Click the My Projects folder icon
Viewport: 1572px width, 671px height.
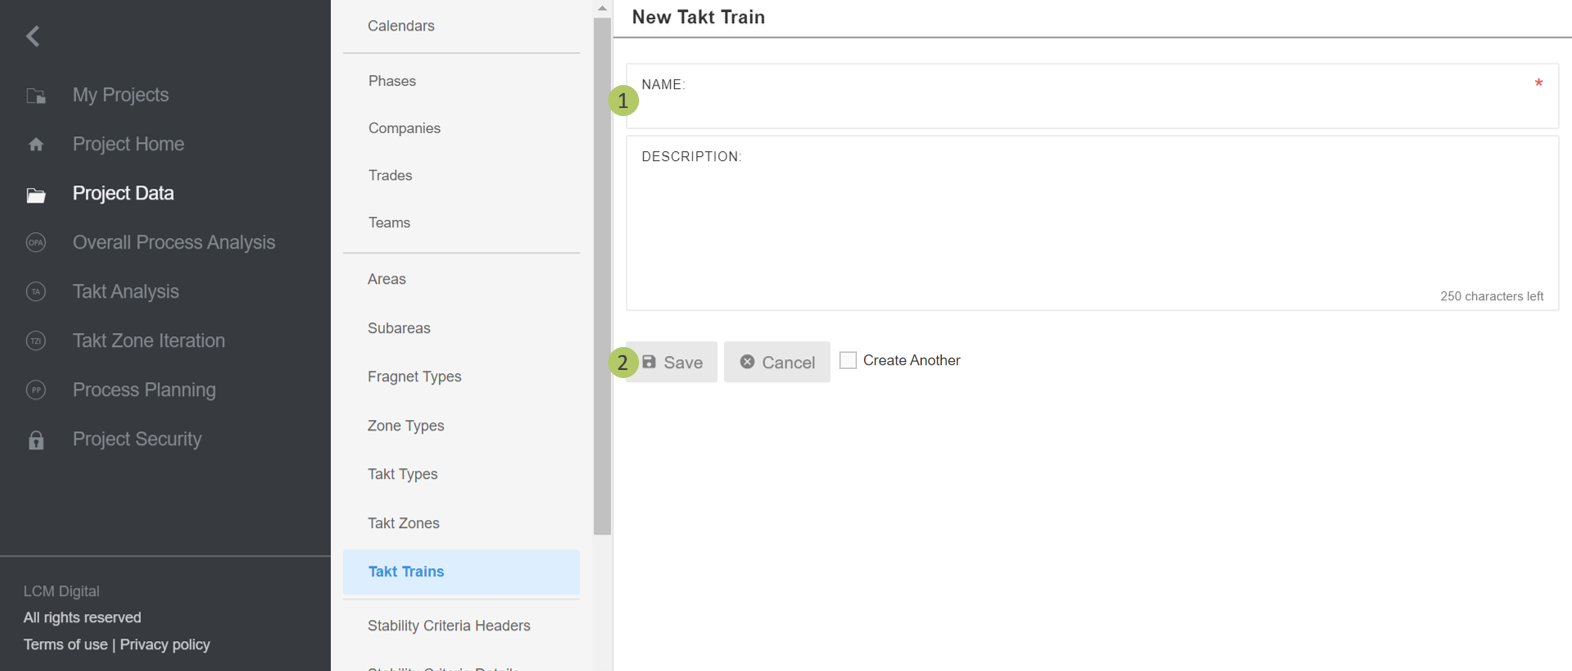click(36, 96)
